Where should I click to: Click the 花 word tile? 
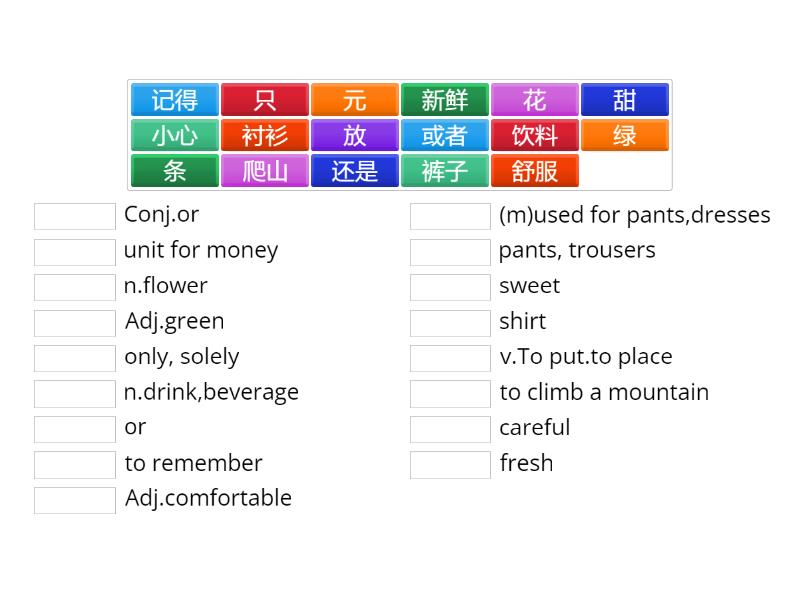coord(535,99)
